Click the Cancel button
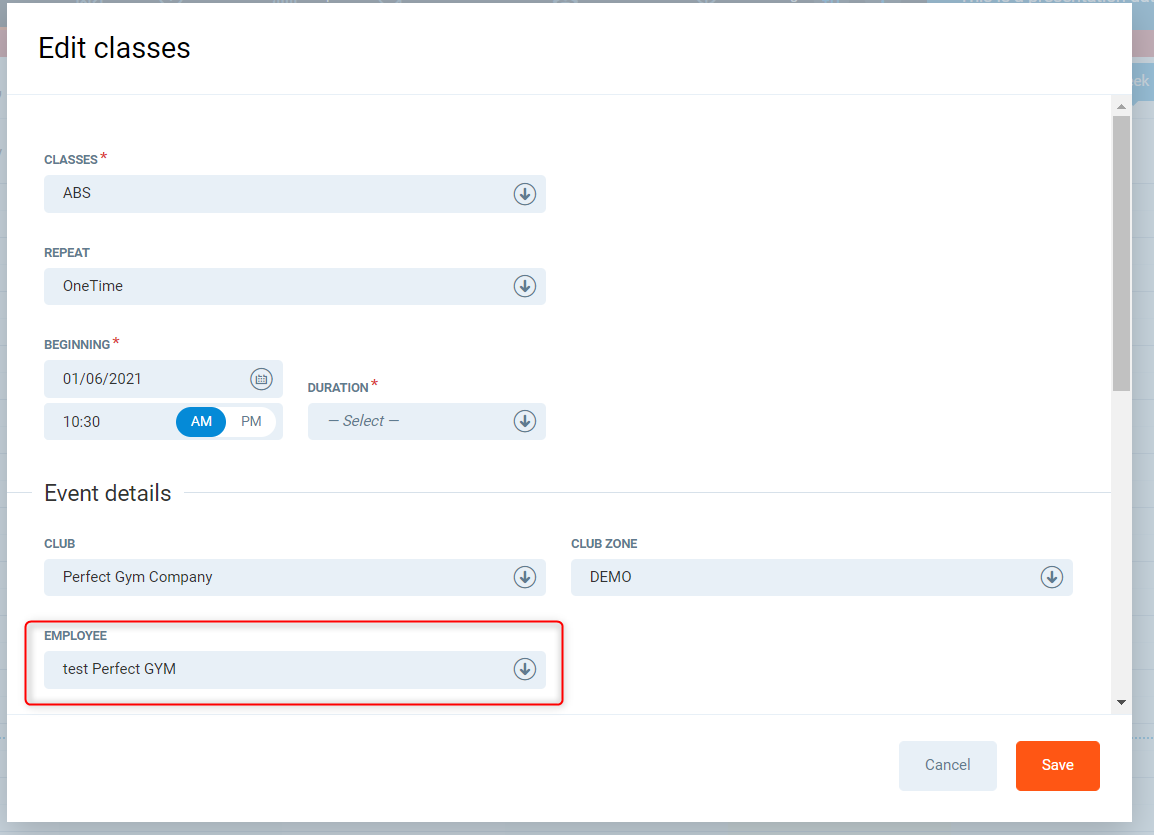This screenshot has width=1154, height=835. click(x=947, y=765)
